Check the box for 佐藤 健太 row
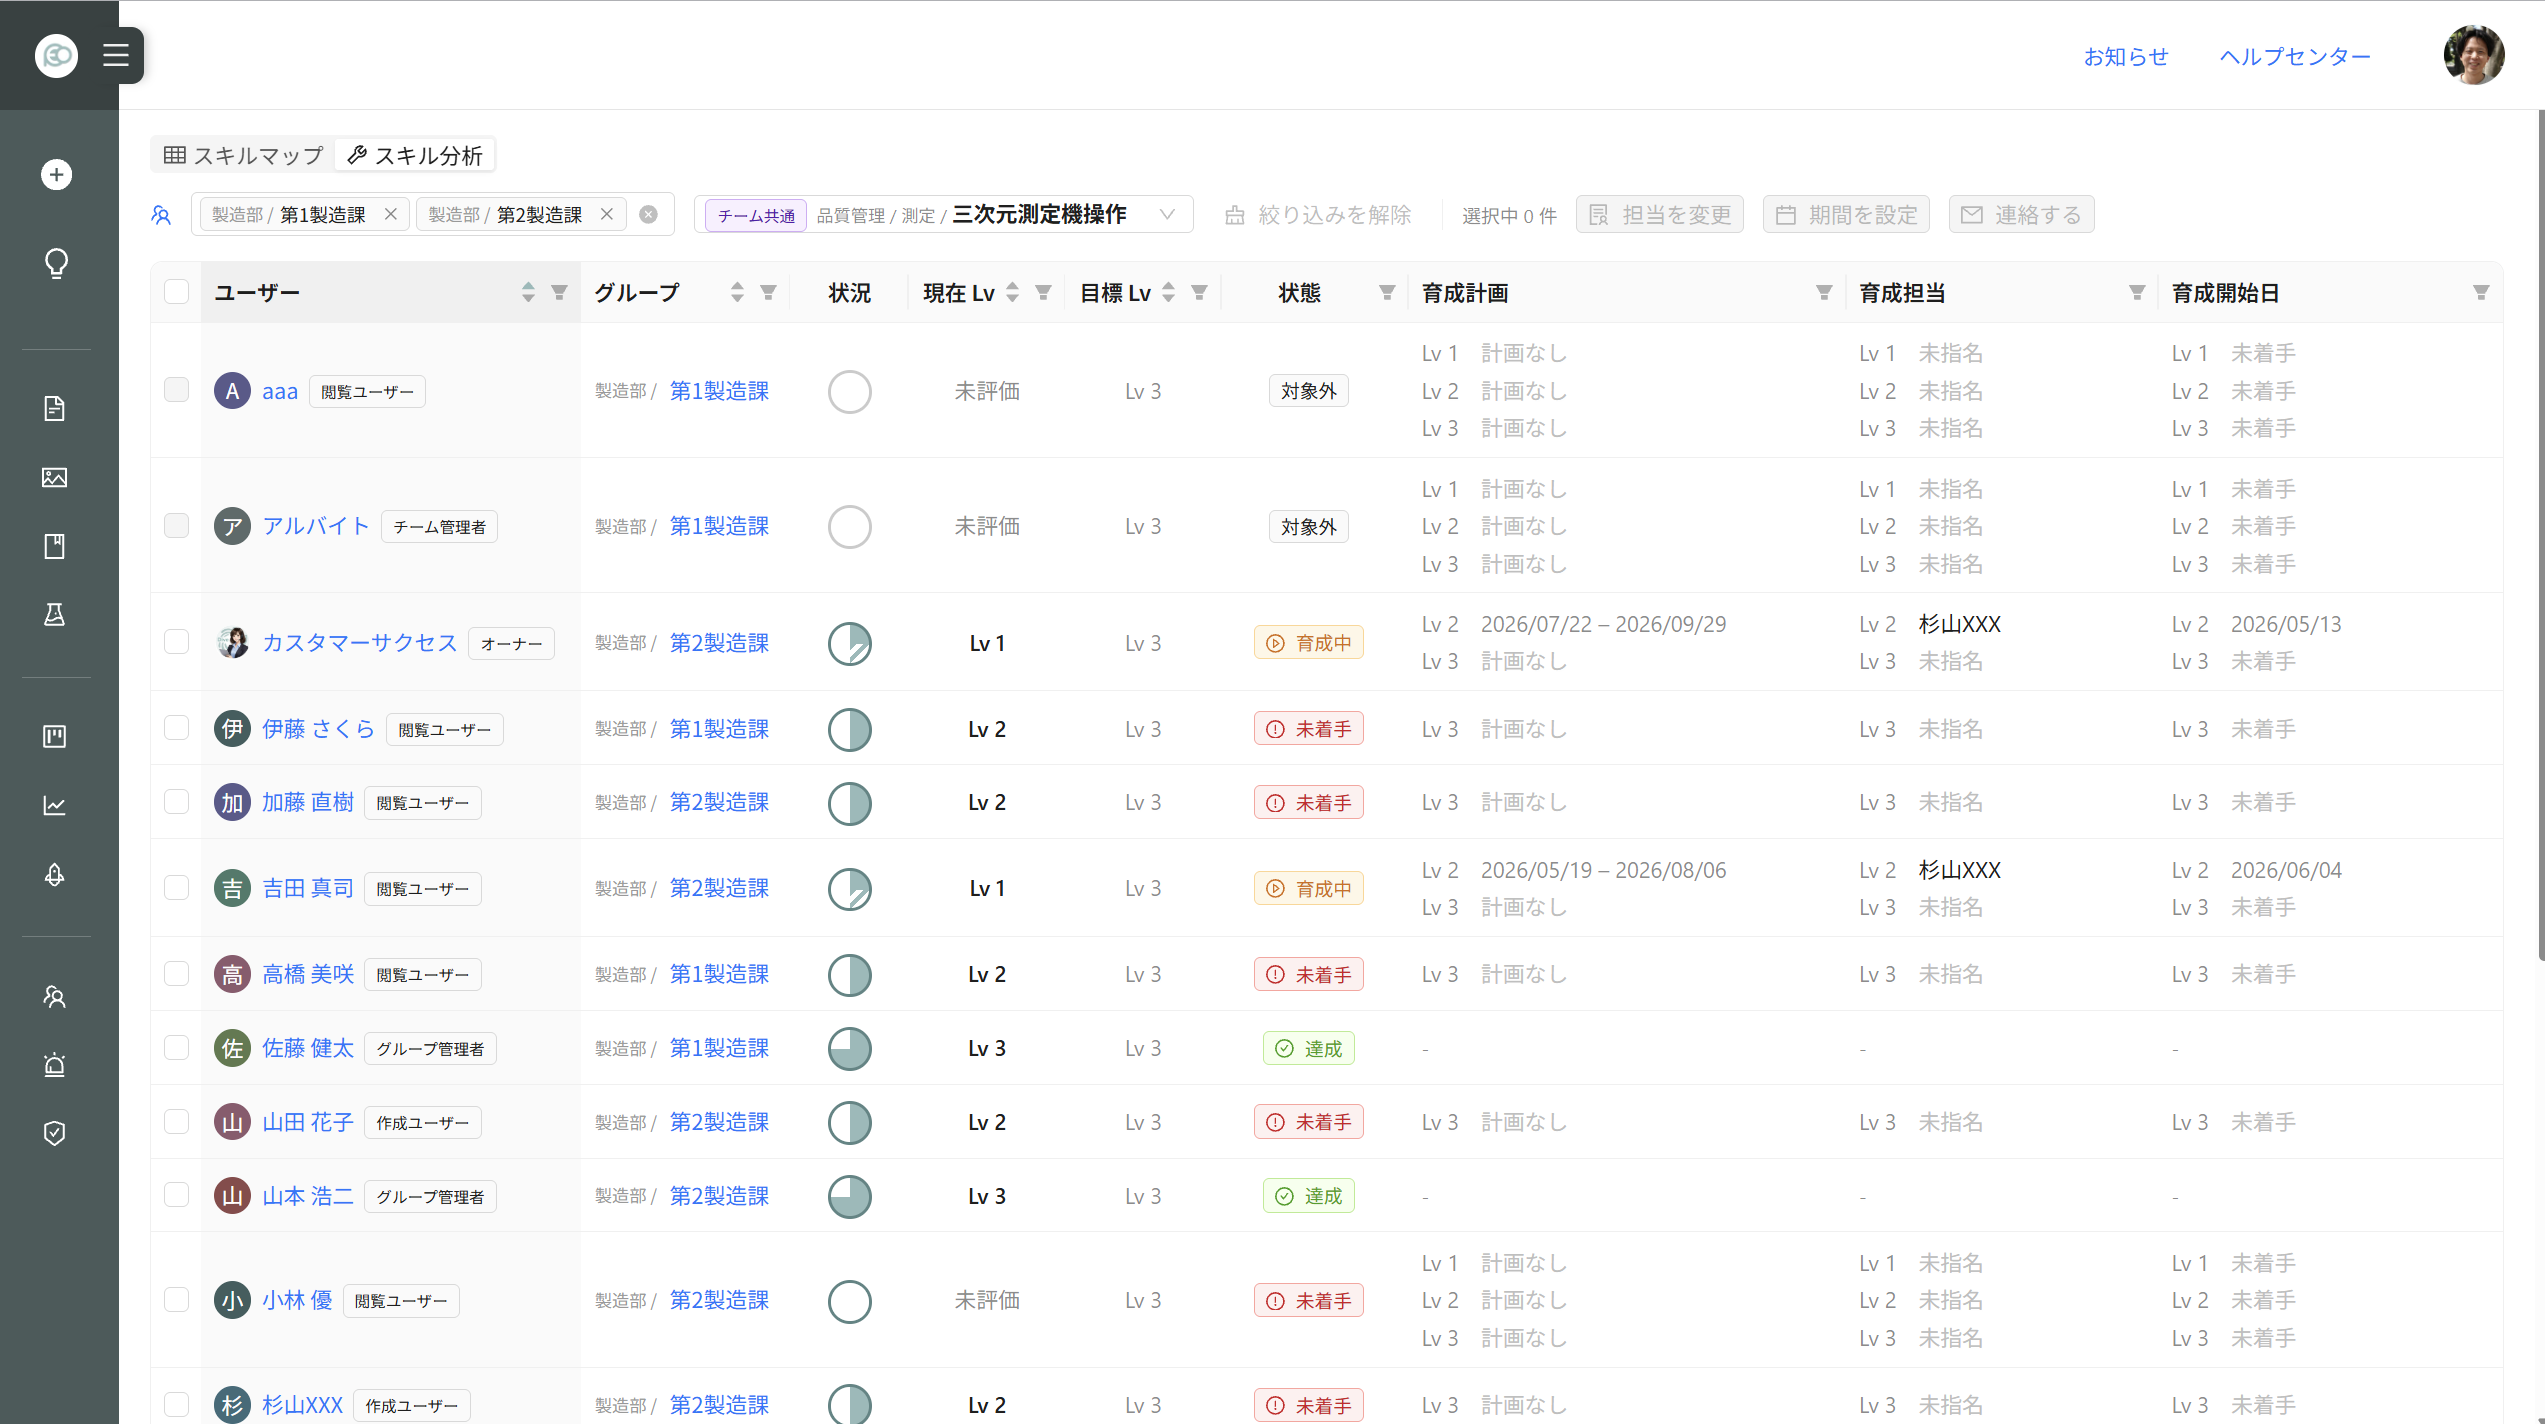The height and width of the screenshot is (1424, 2545). tap(176, 1047)
